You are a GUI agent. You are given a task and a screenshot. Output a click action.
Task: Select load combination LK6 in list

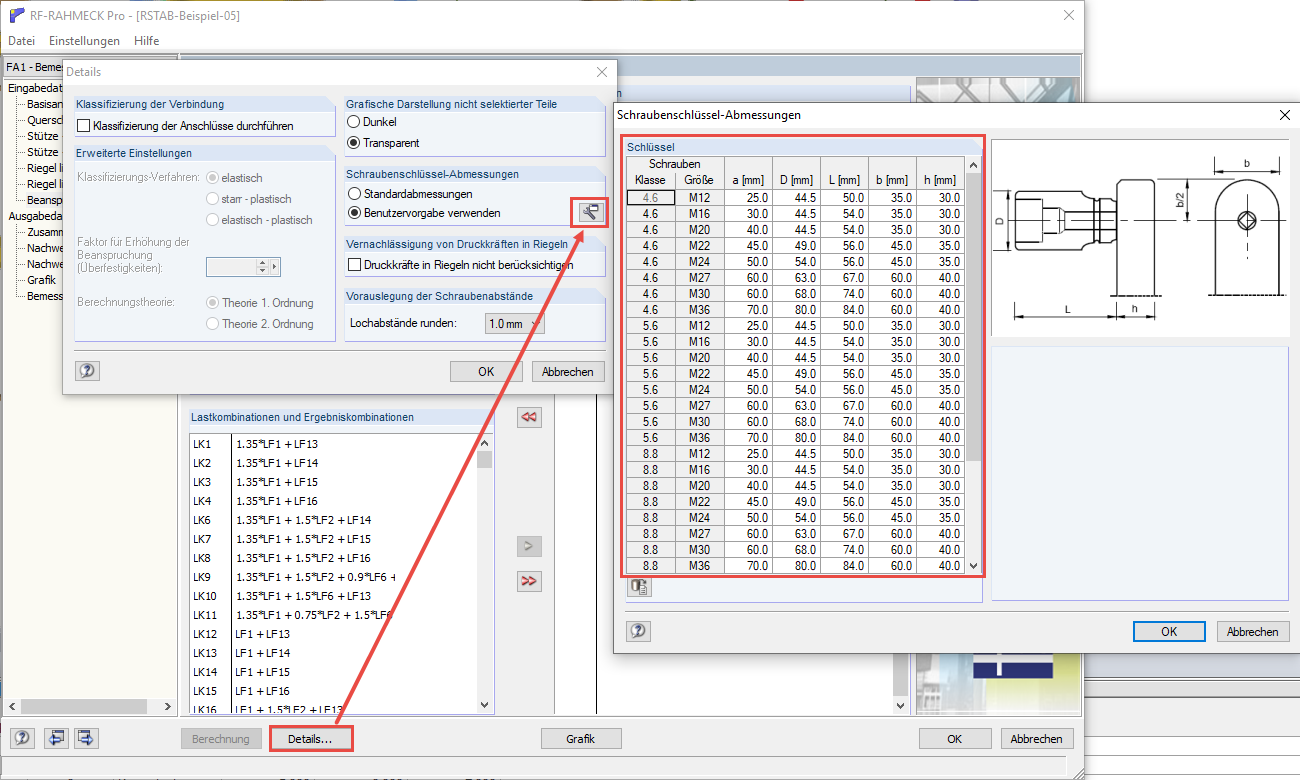pos(334,520)
